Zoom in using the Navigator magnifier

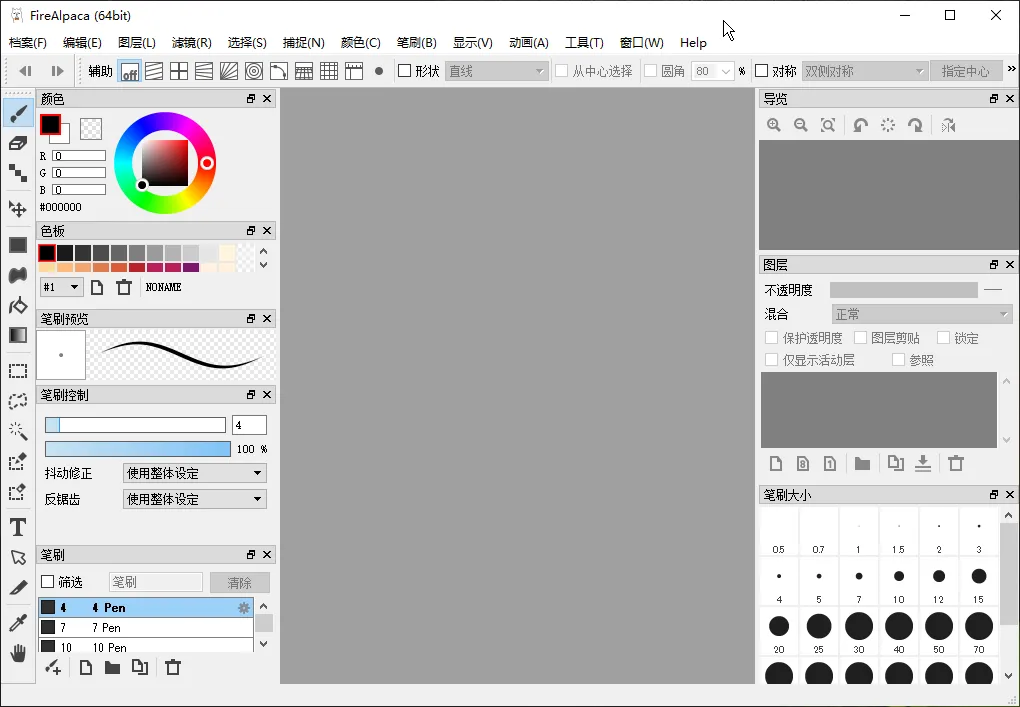pyautogui.click(x=773, y=125)
